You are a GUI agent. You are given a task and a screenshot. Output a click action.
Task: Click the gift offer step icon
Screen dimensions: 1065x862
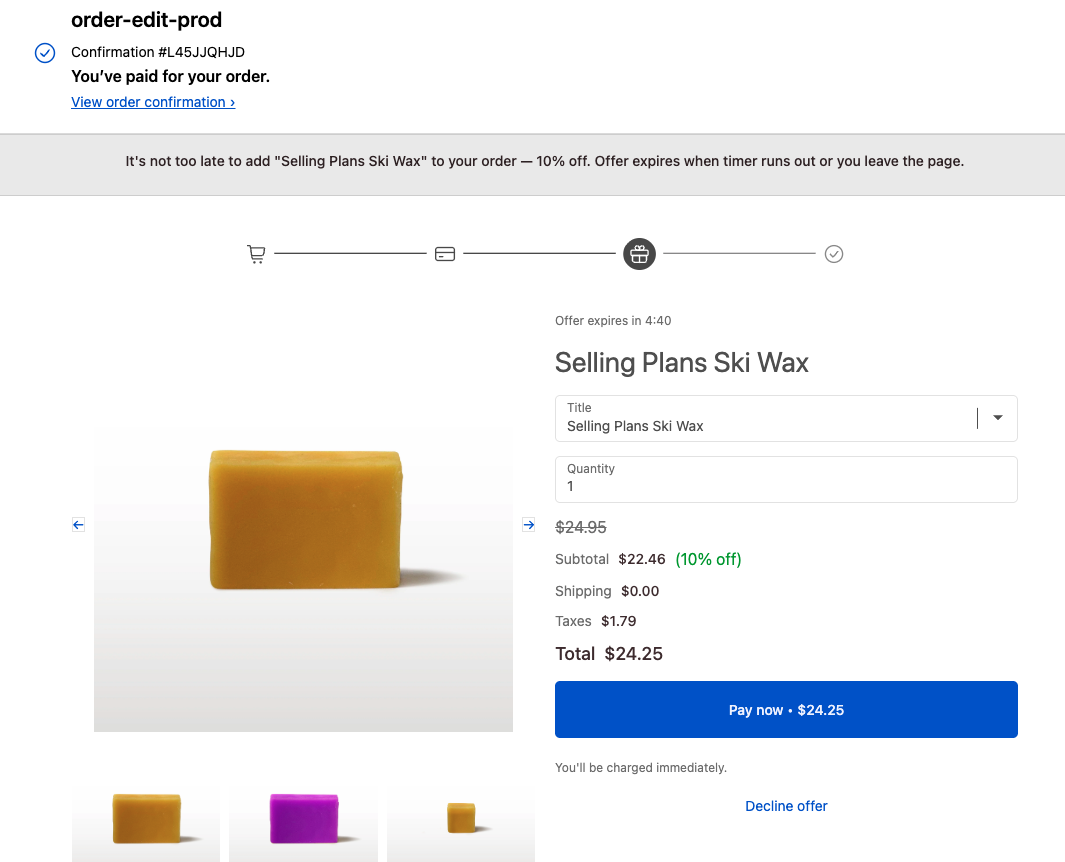(639, 254)
